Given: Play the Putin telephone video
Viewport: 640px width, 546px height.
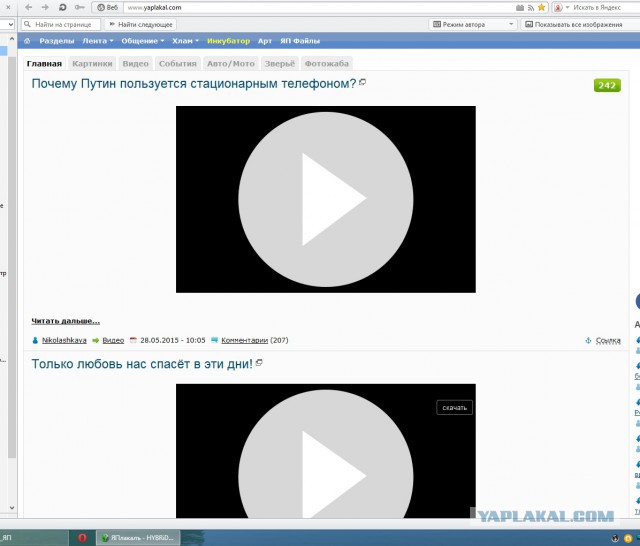Looking at the screenshot, I should [326, 199].
